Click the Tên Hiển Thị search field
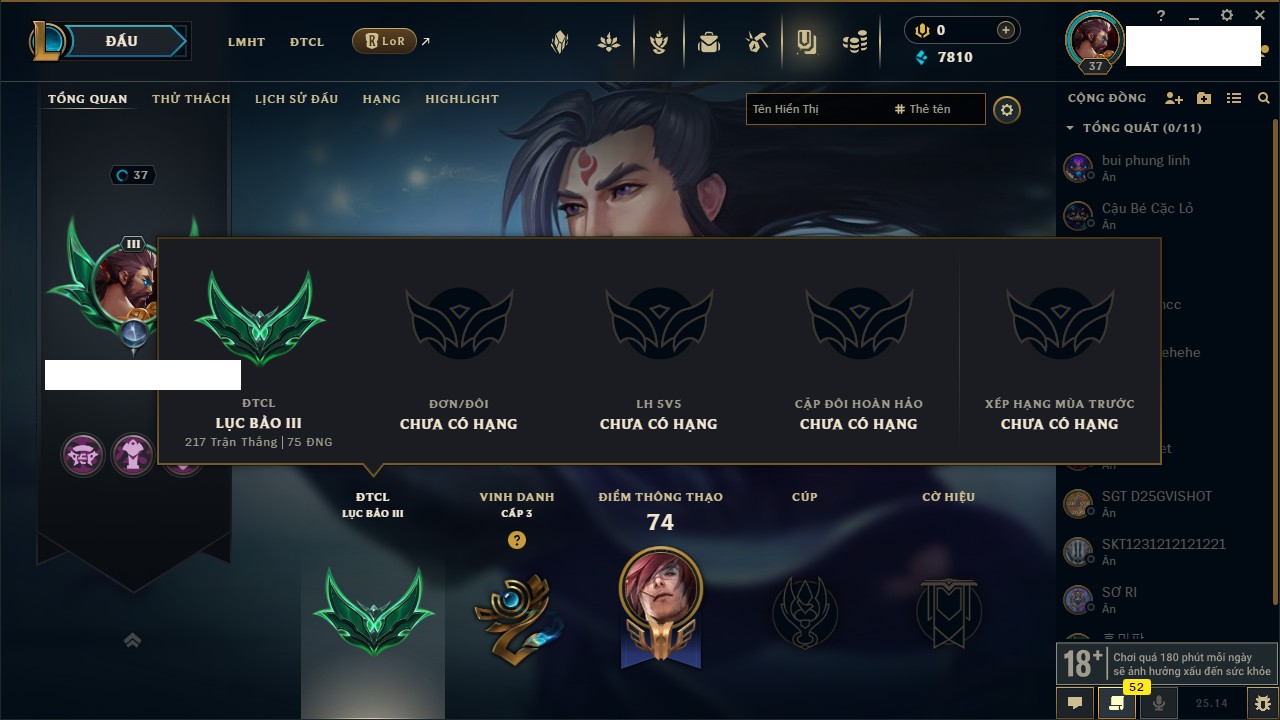Image resolution: width=1280 pixels, height=720 pixels. (816, 109)
